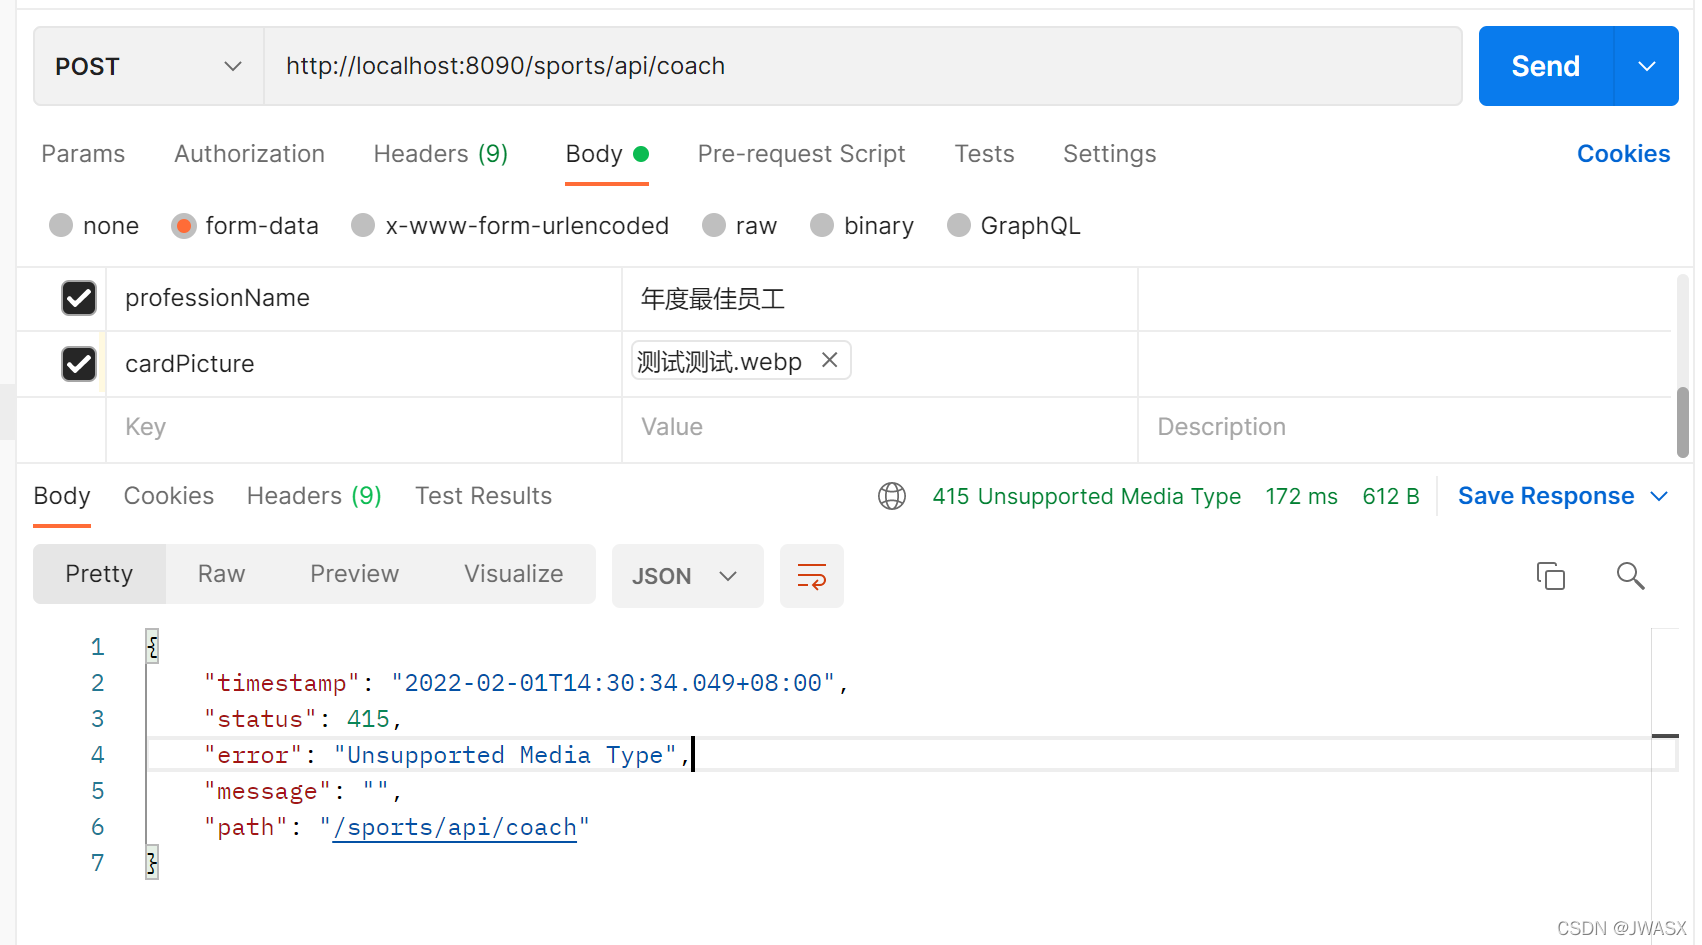Open the response Cookies tab

169,496
